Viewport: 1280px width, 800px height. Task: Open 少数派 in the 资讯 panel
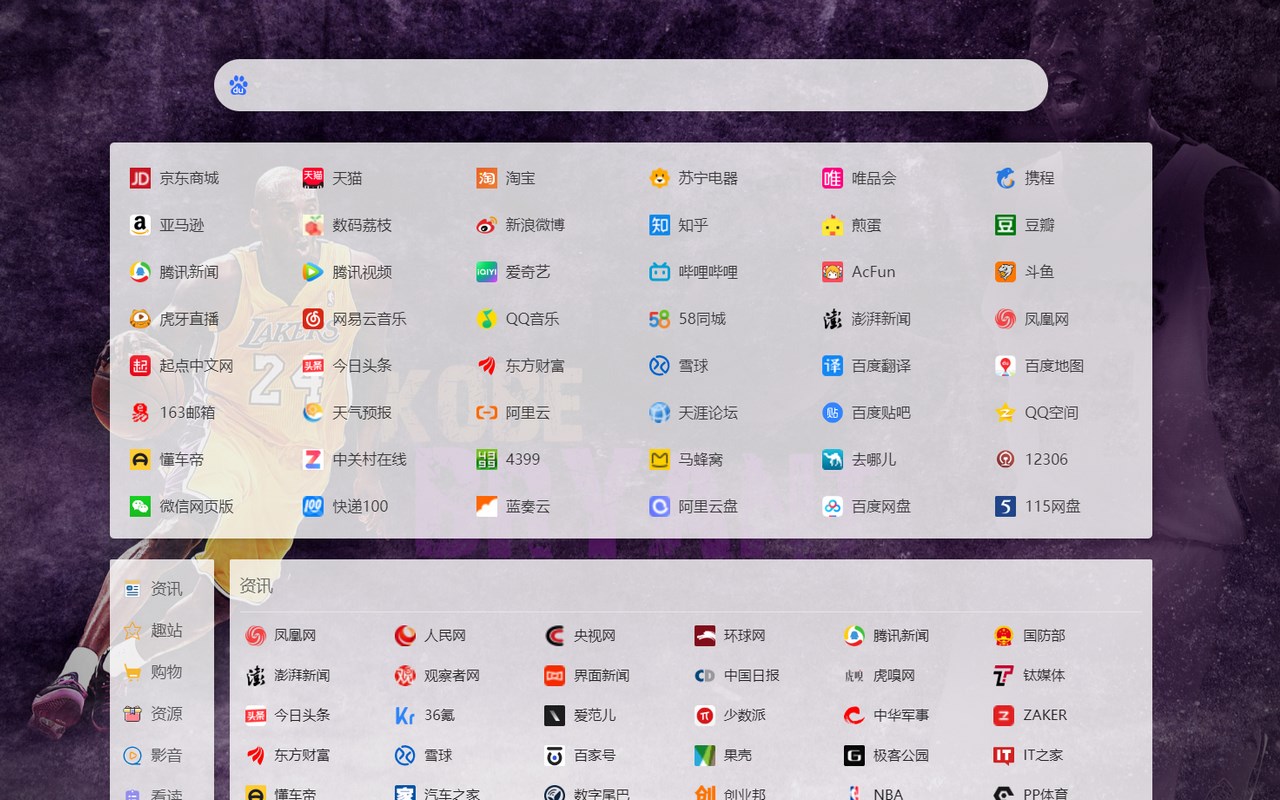[730, 715]
